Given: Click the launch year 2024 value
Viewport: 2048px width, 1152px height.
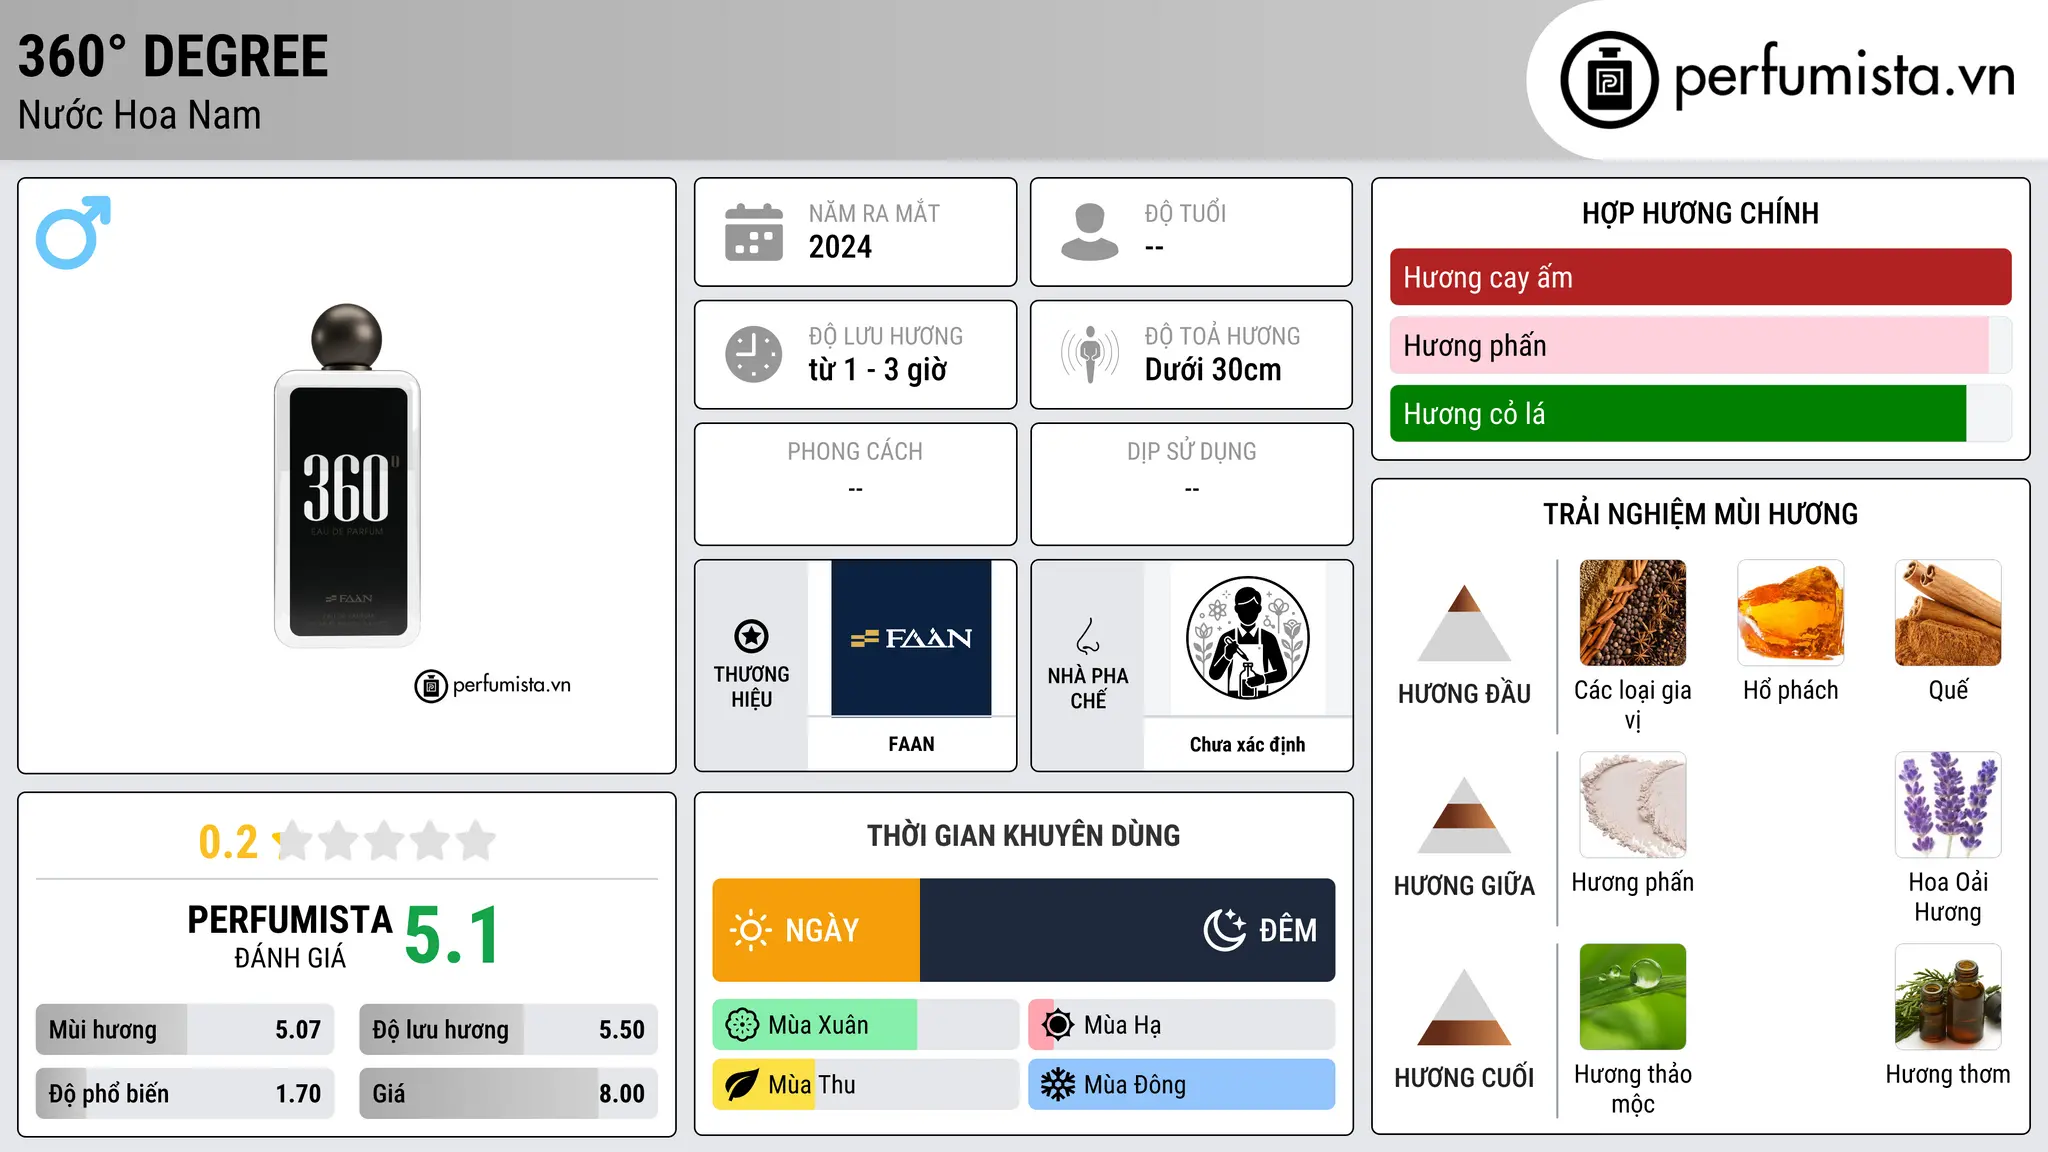Looking at the screenshot, I should (x=840, y=247).
